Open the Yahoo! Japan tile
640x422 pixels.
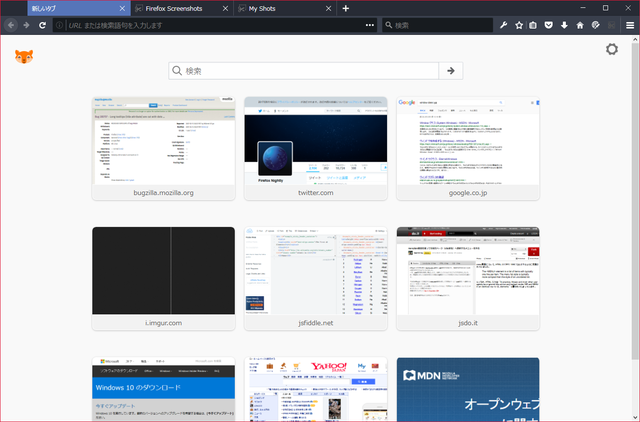316,389
